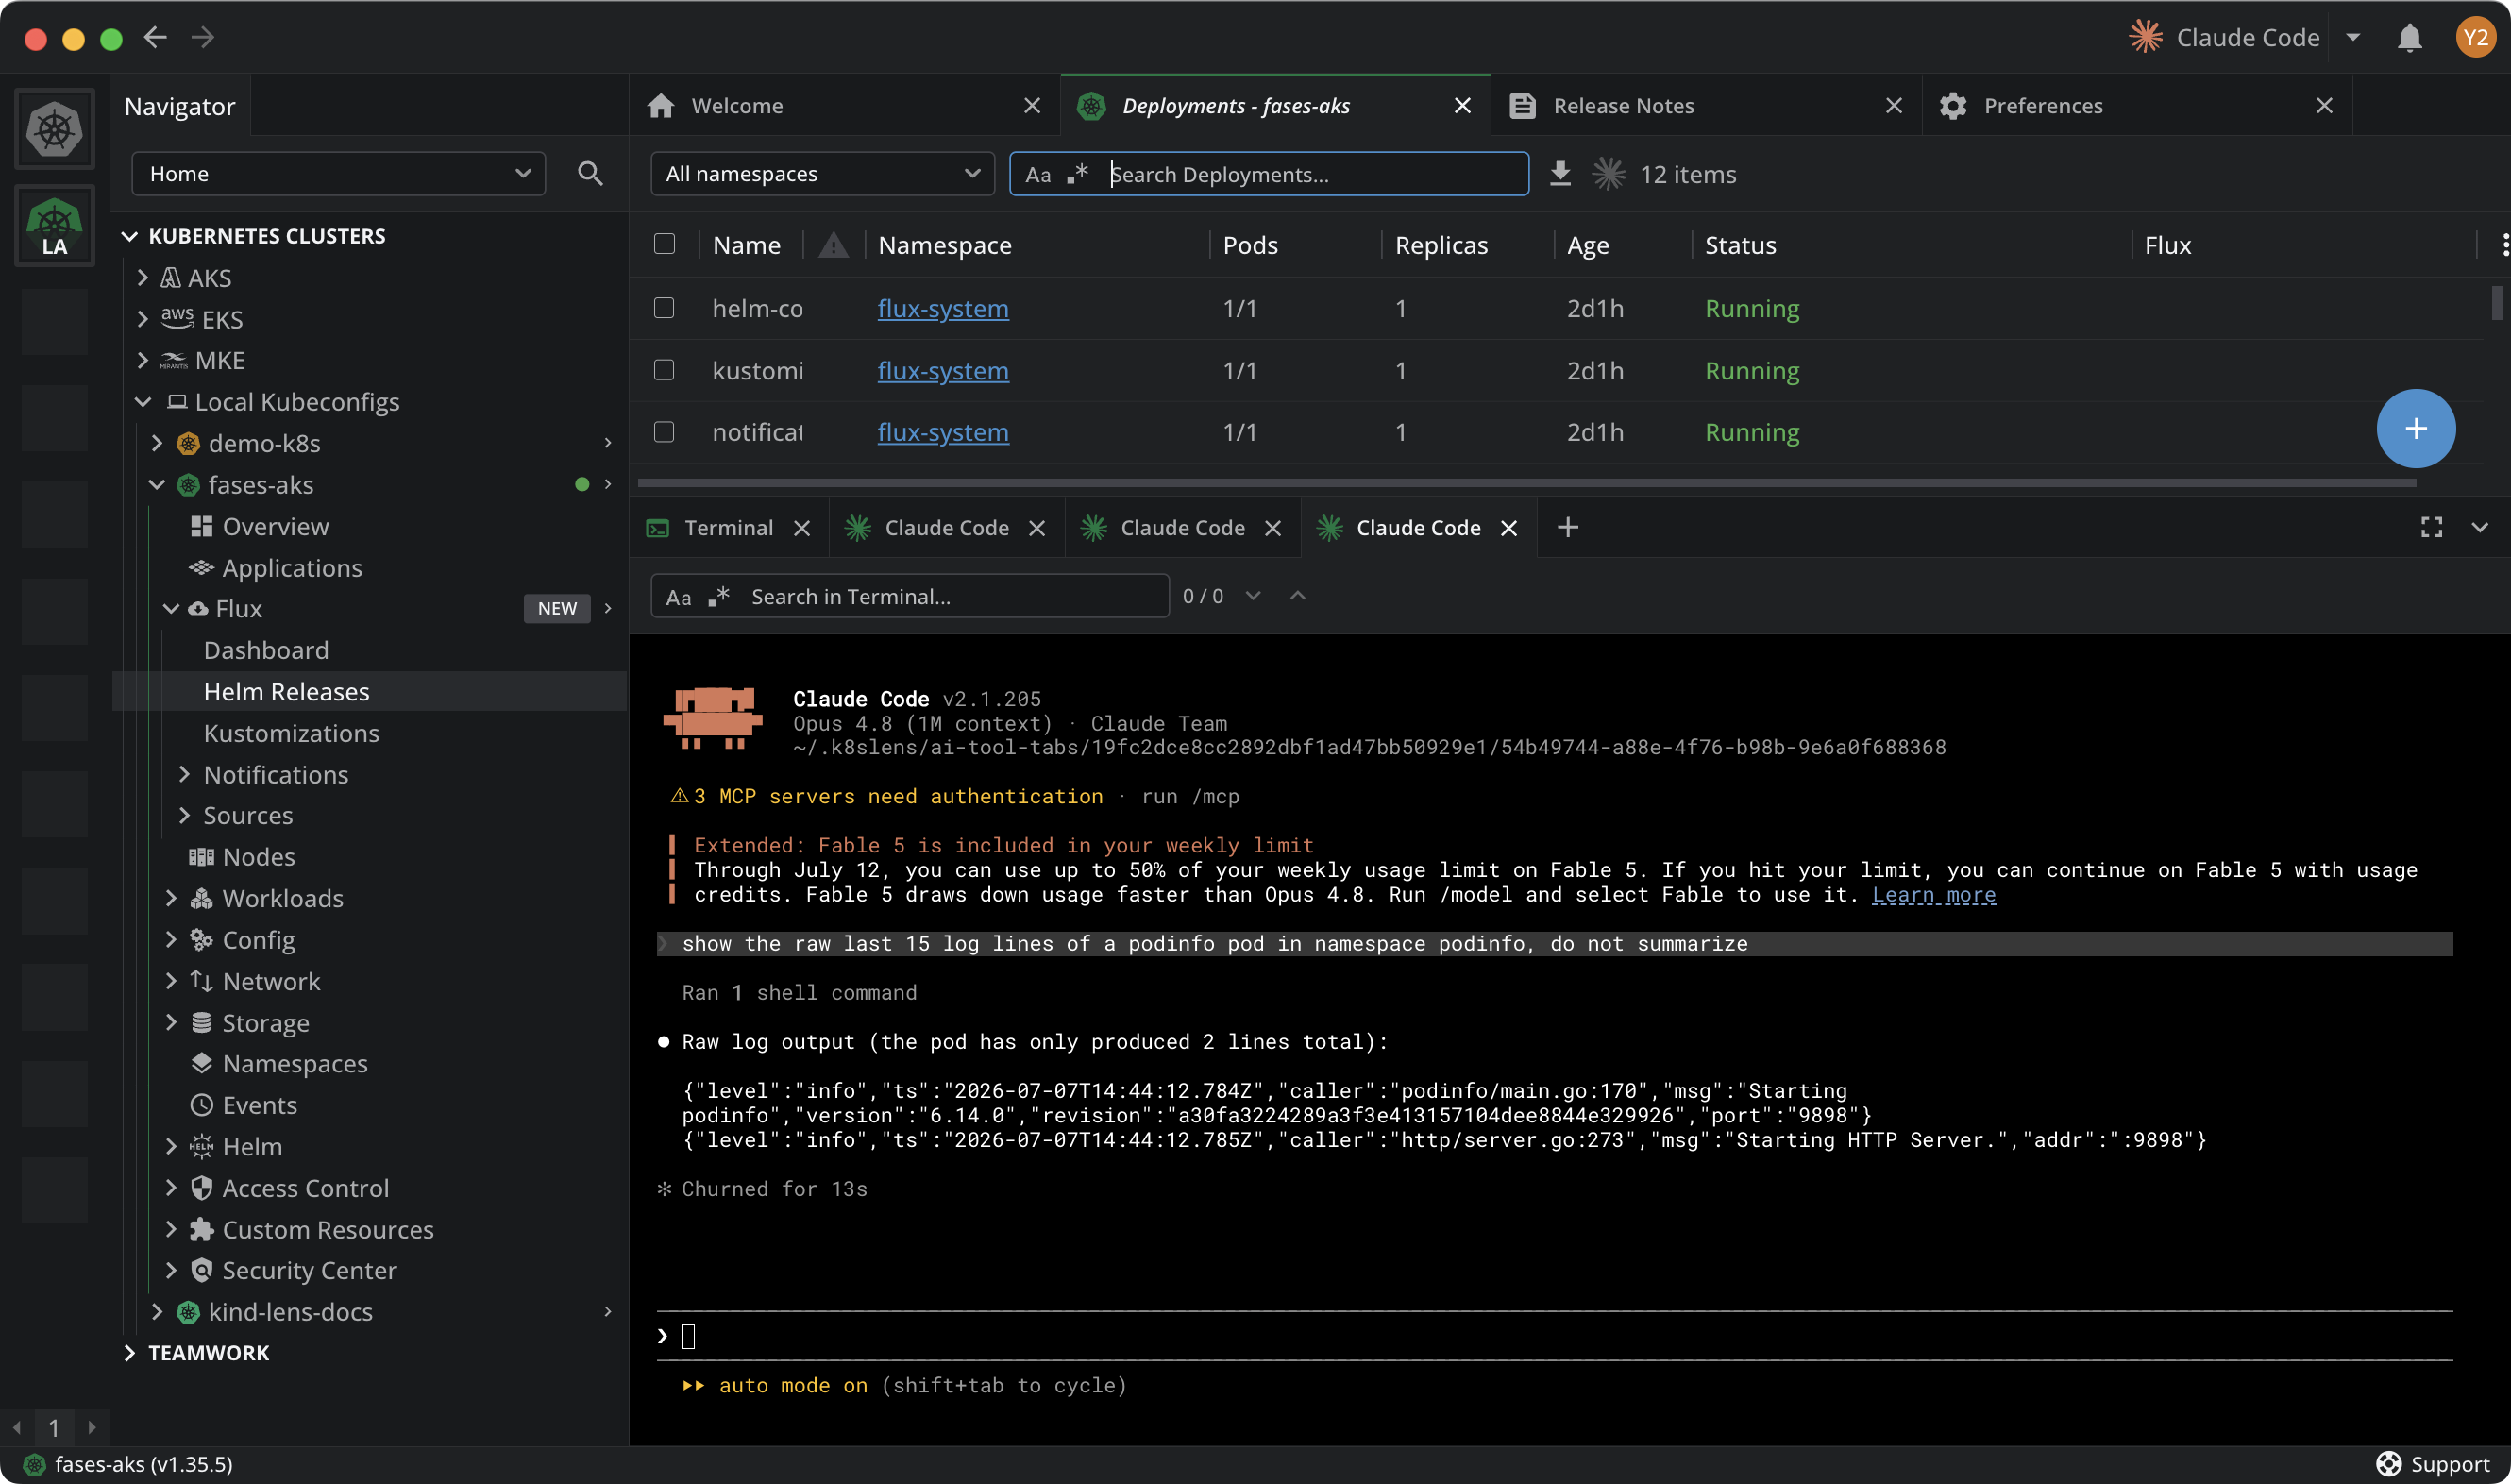Open the table column options menu
This screenshot has width=2511, height=1484.
[2503, 245]
